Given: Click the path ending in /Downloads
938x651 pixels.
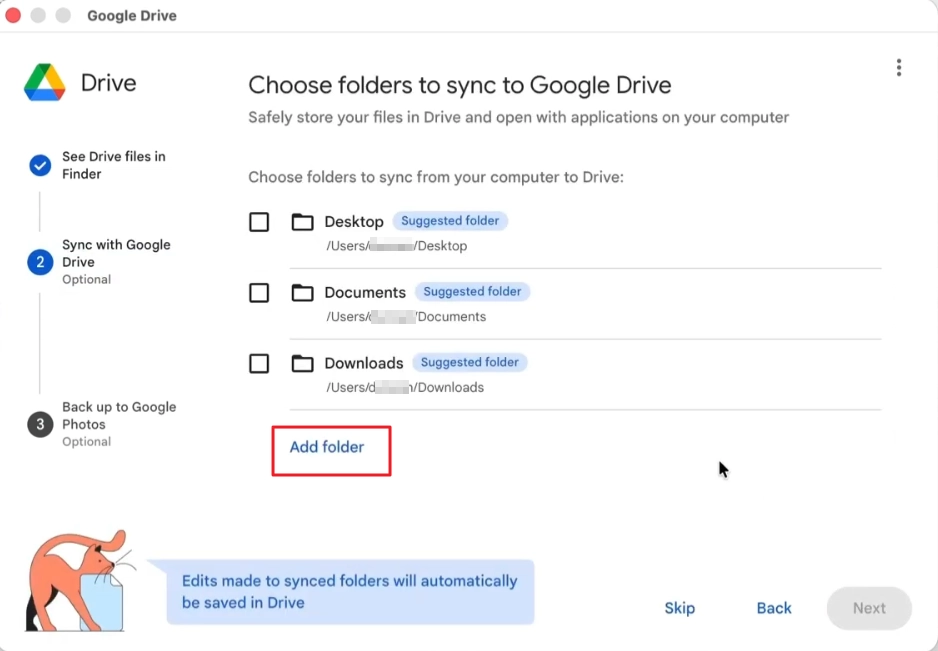Looking at the screenshot, I should tap(405, 387).
